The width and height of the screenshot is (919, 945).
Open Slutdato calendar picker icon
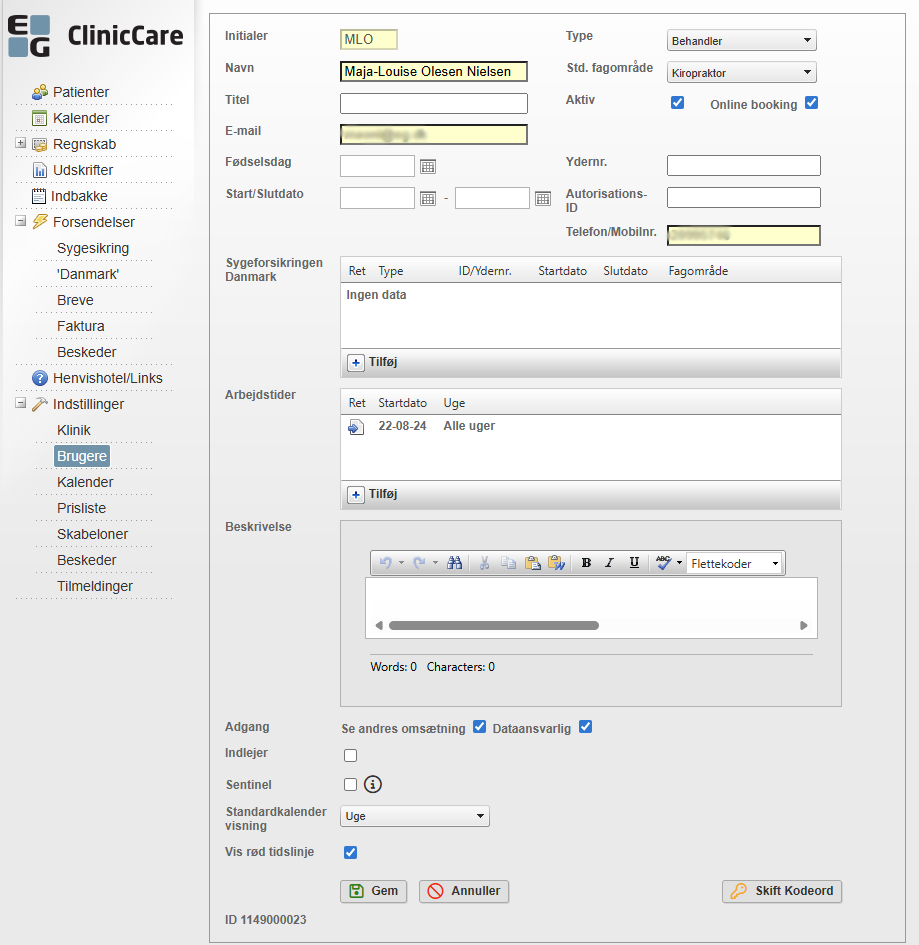(x=543, y=198)
